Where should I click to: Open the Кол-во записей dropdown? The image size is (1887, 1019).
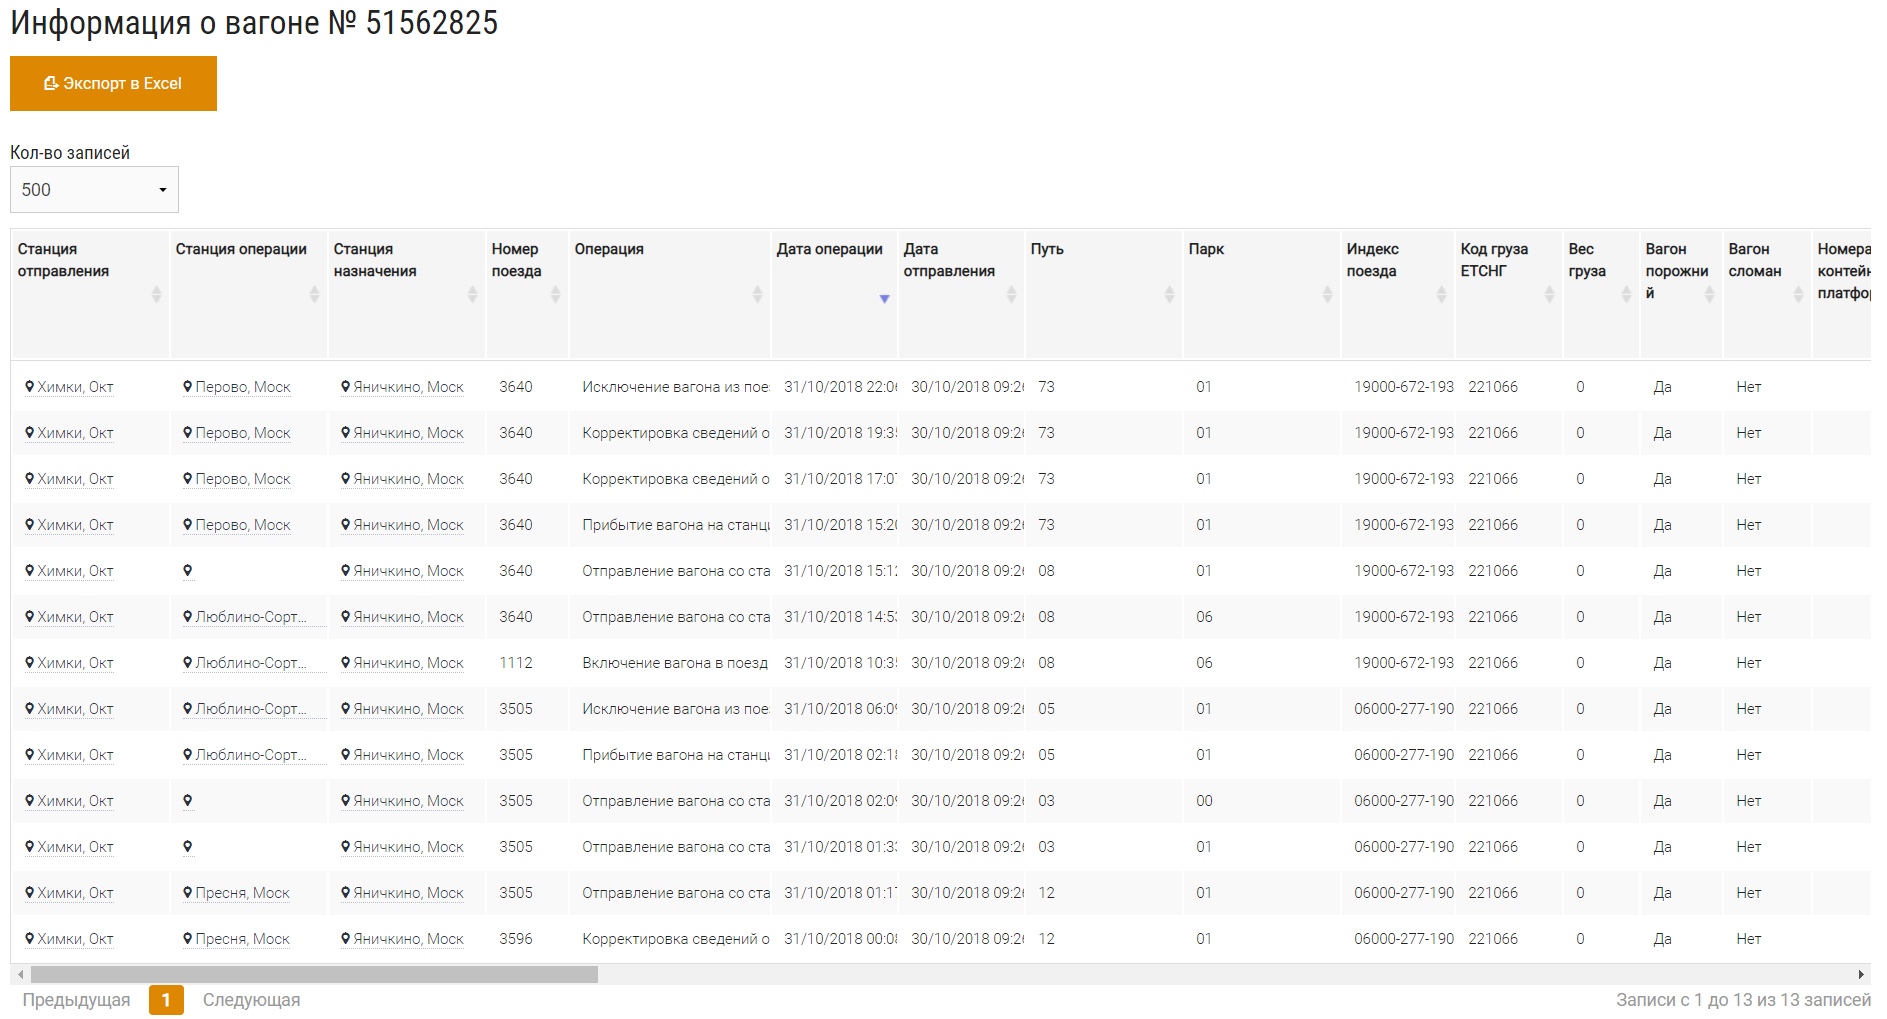94,190
